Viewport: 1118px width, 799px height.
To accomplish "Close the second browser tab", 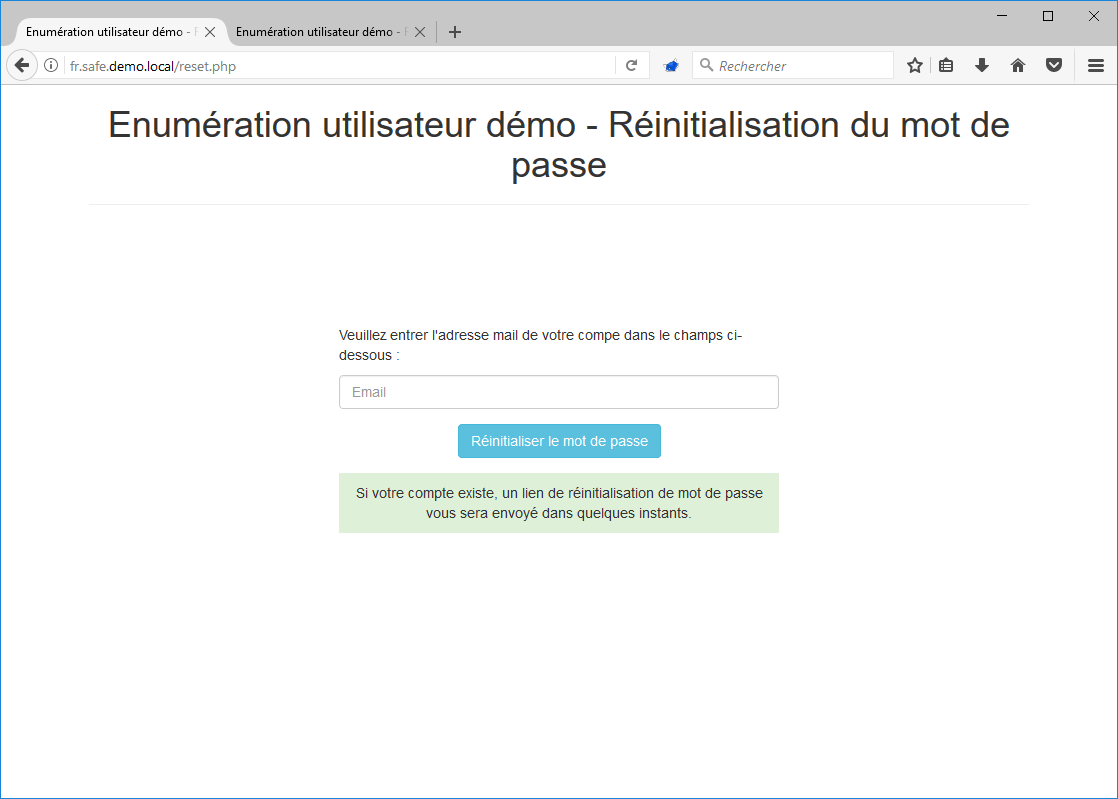I will 419,31.
